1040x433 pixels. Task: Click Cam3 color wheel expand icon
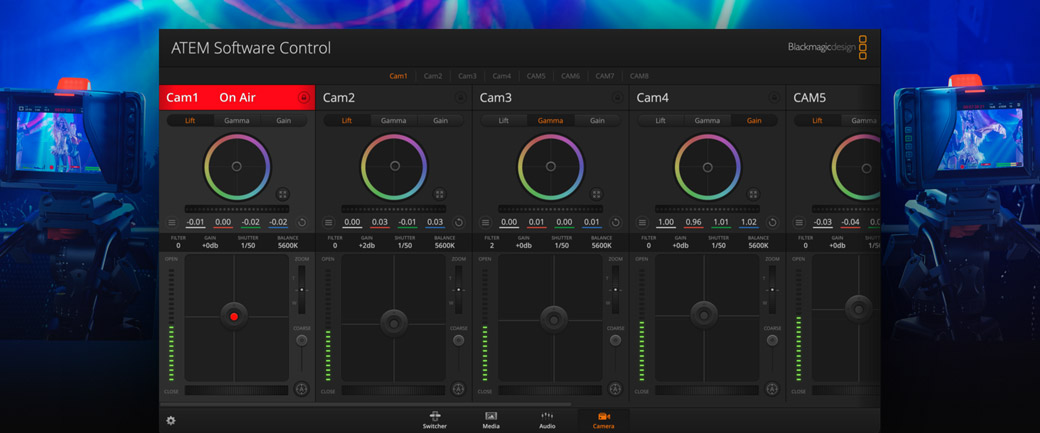click(x=596, y=195)
